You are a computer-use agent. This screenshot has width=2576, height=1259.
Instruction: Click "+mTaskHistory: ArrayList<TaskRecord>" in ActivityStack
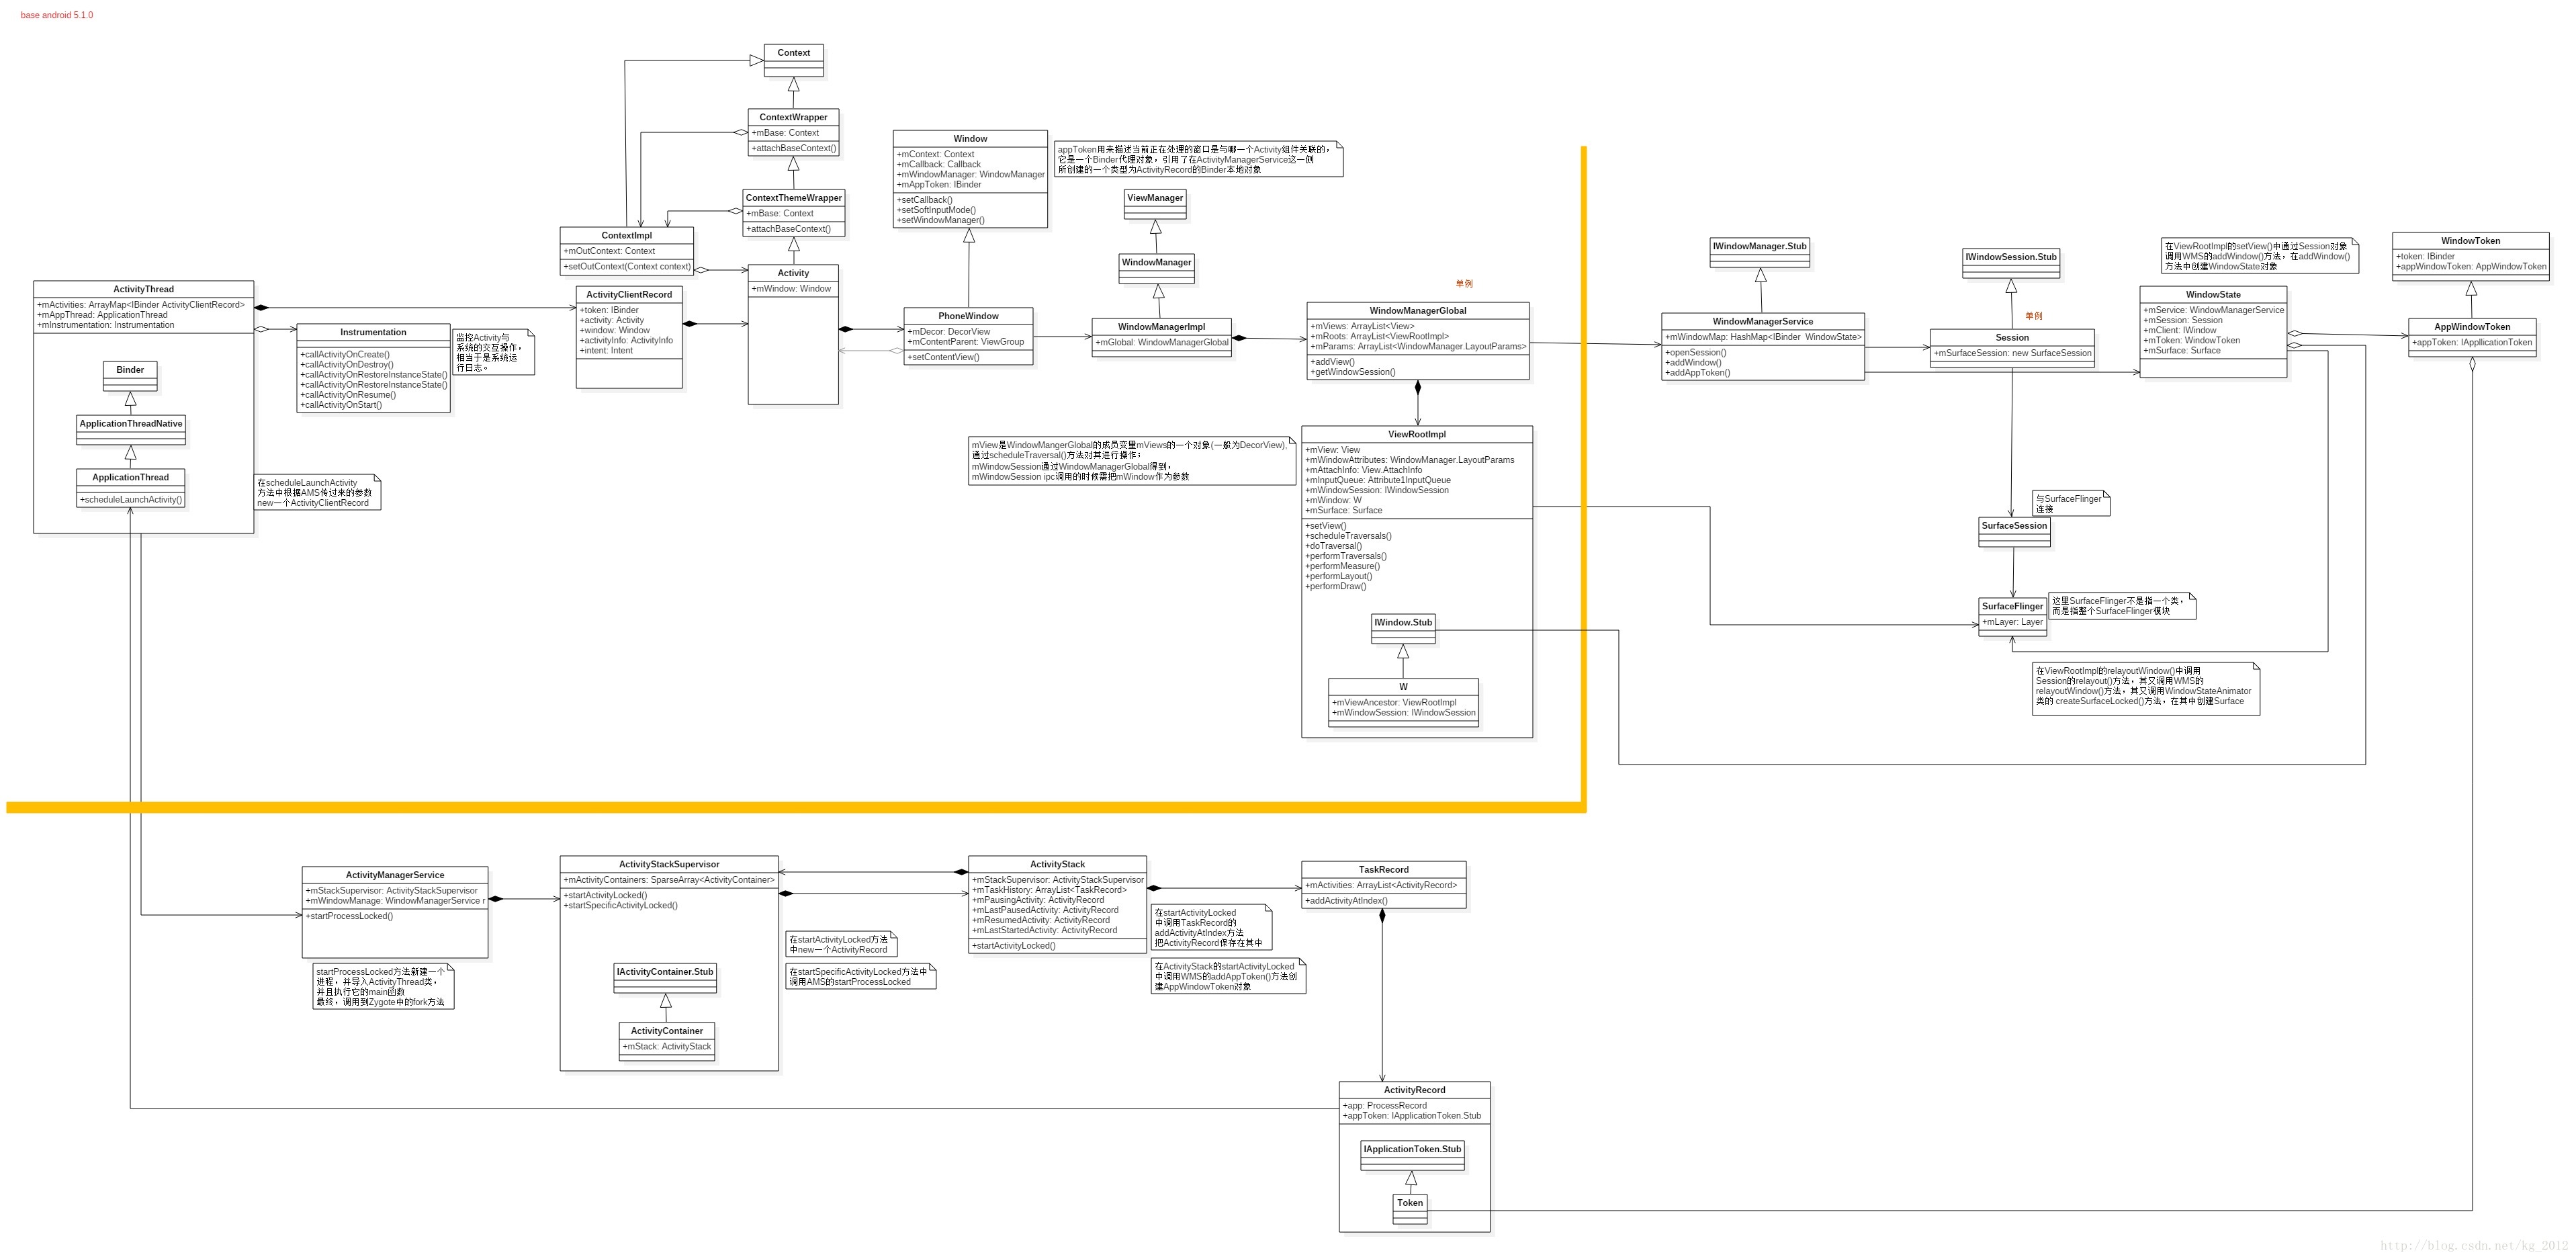click(x=1049, y=890)
